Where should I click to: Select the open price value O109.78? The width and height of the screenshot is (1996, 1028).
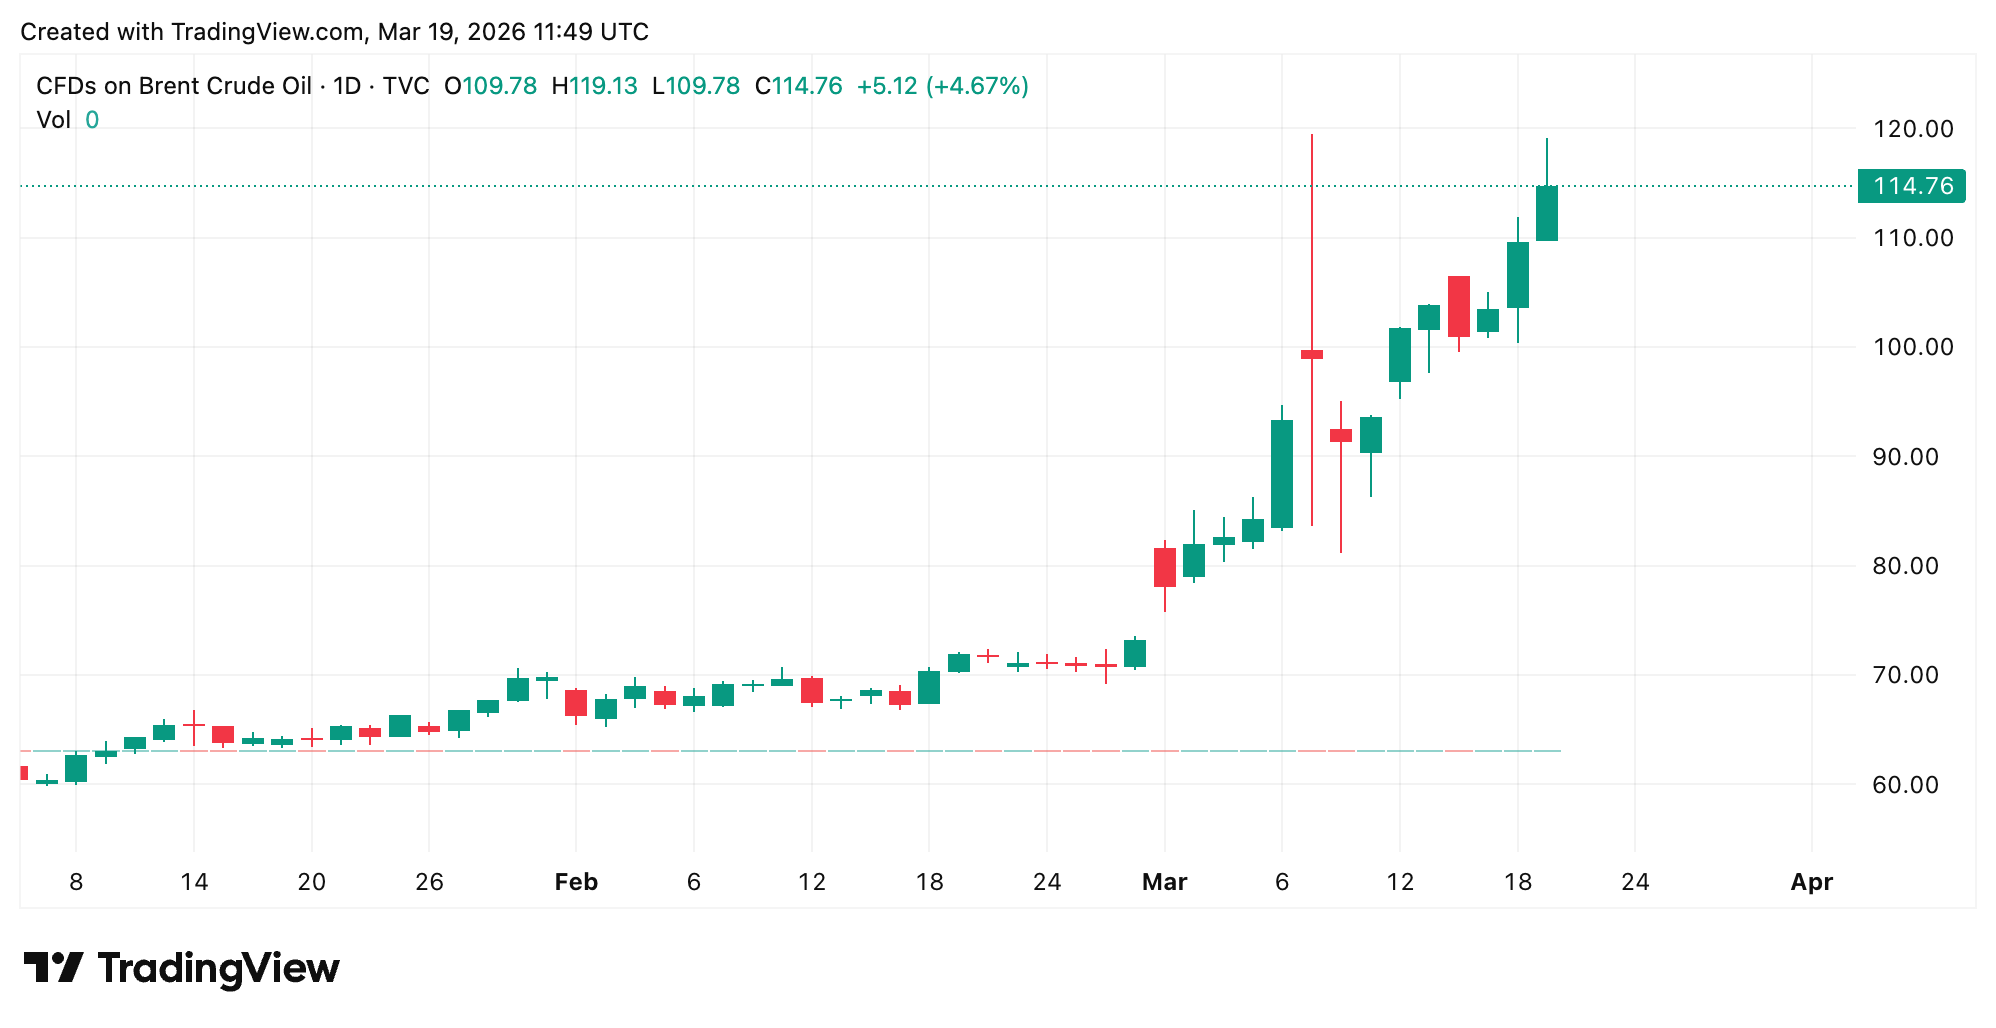tap(491, 86)
